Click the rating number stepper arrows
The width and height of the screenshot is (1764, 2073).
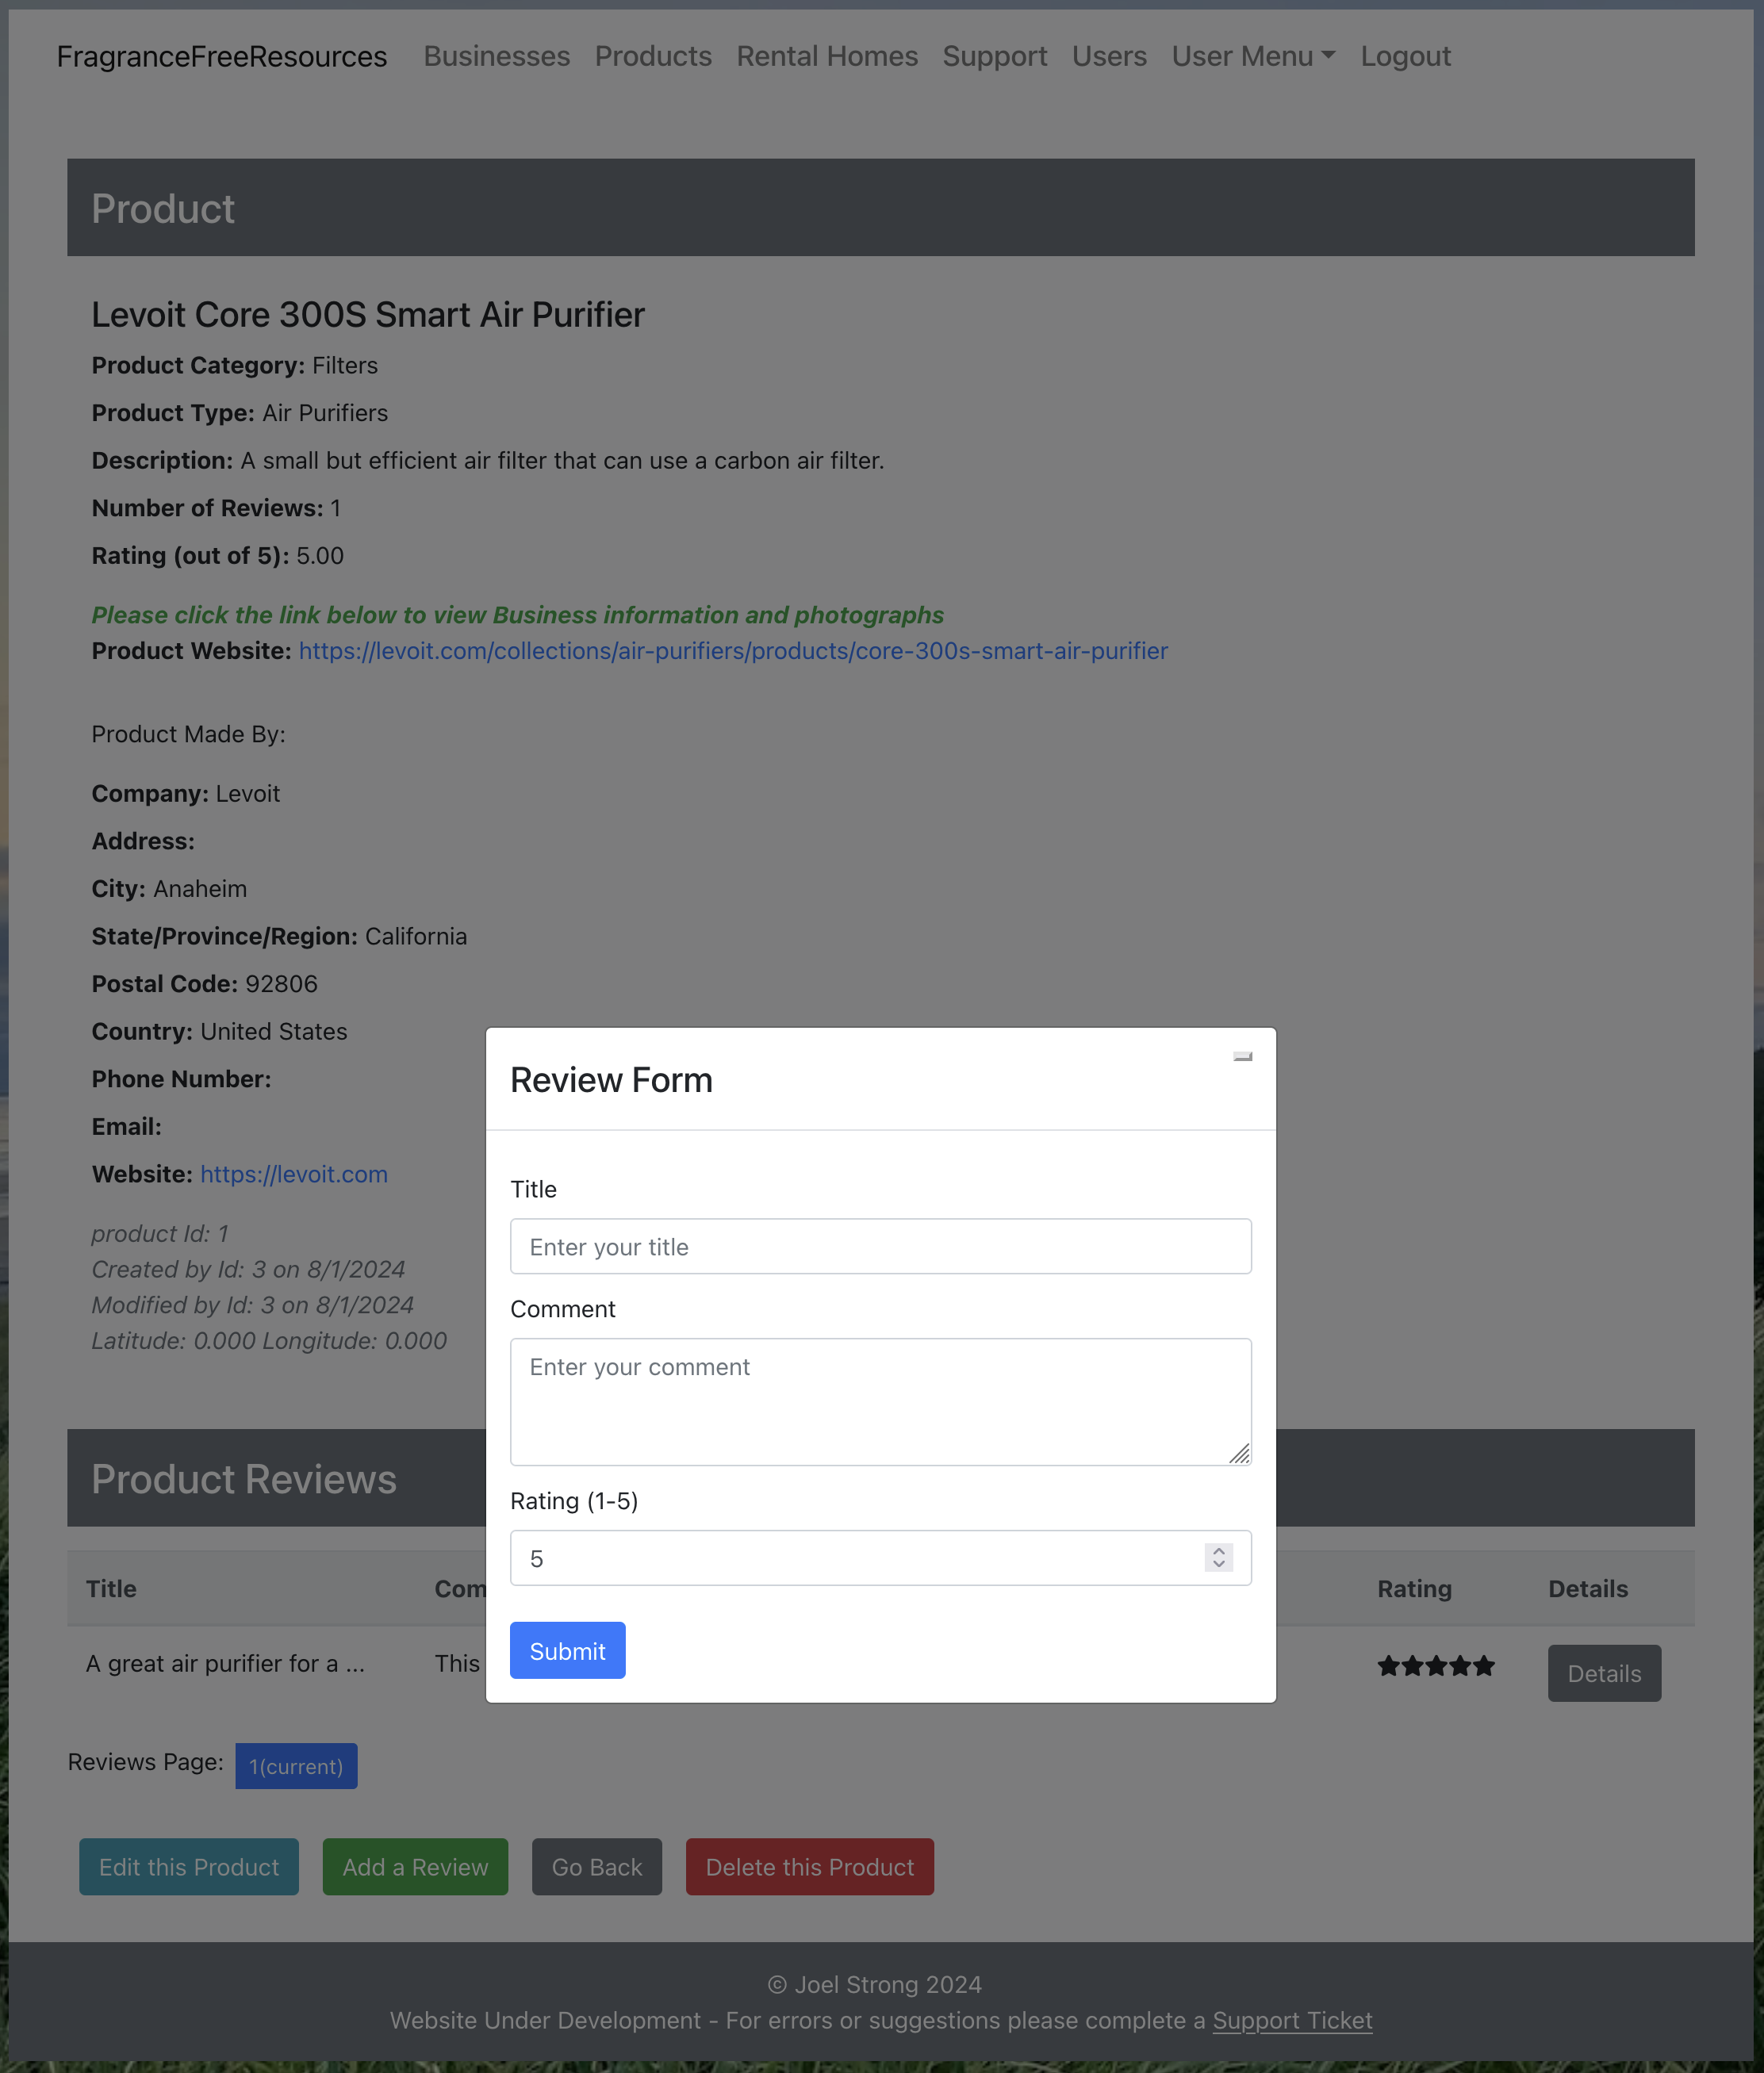point(1218,1558)
